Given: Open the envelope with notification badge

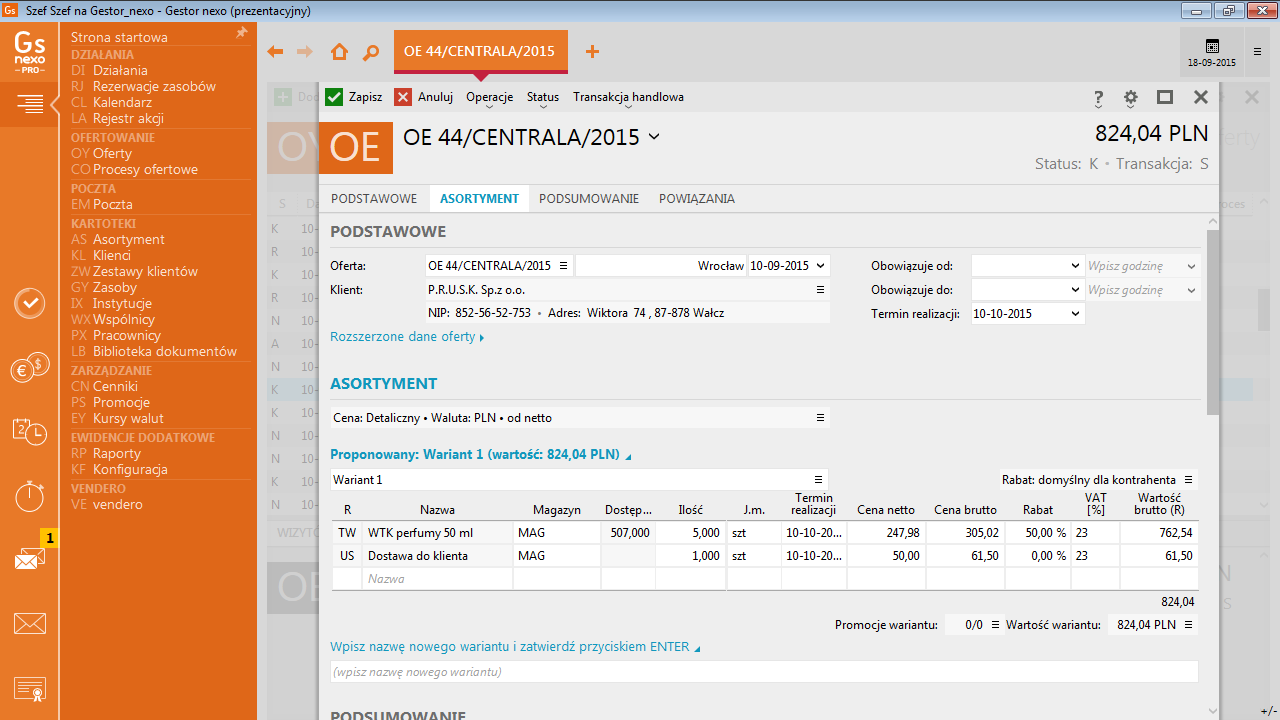Looking at the screenshot, I should click(30, 558).
